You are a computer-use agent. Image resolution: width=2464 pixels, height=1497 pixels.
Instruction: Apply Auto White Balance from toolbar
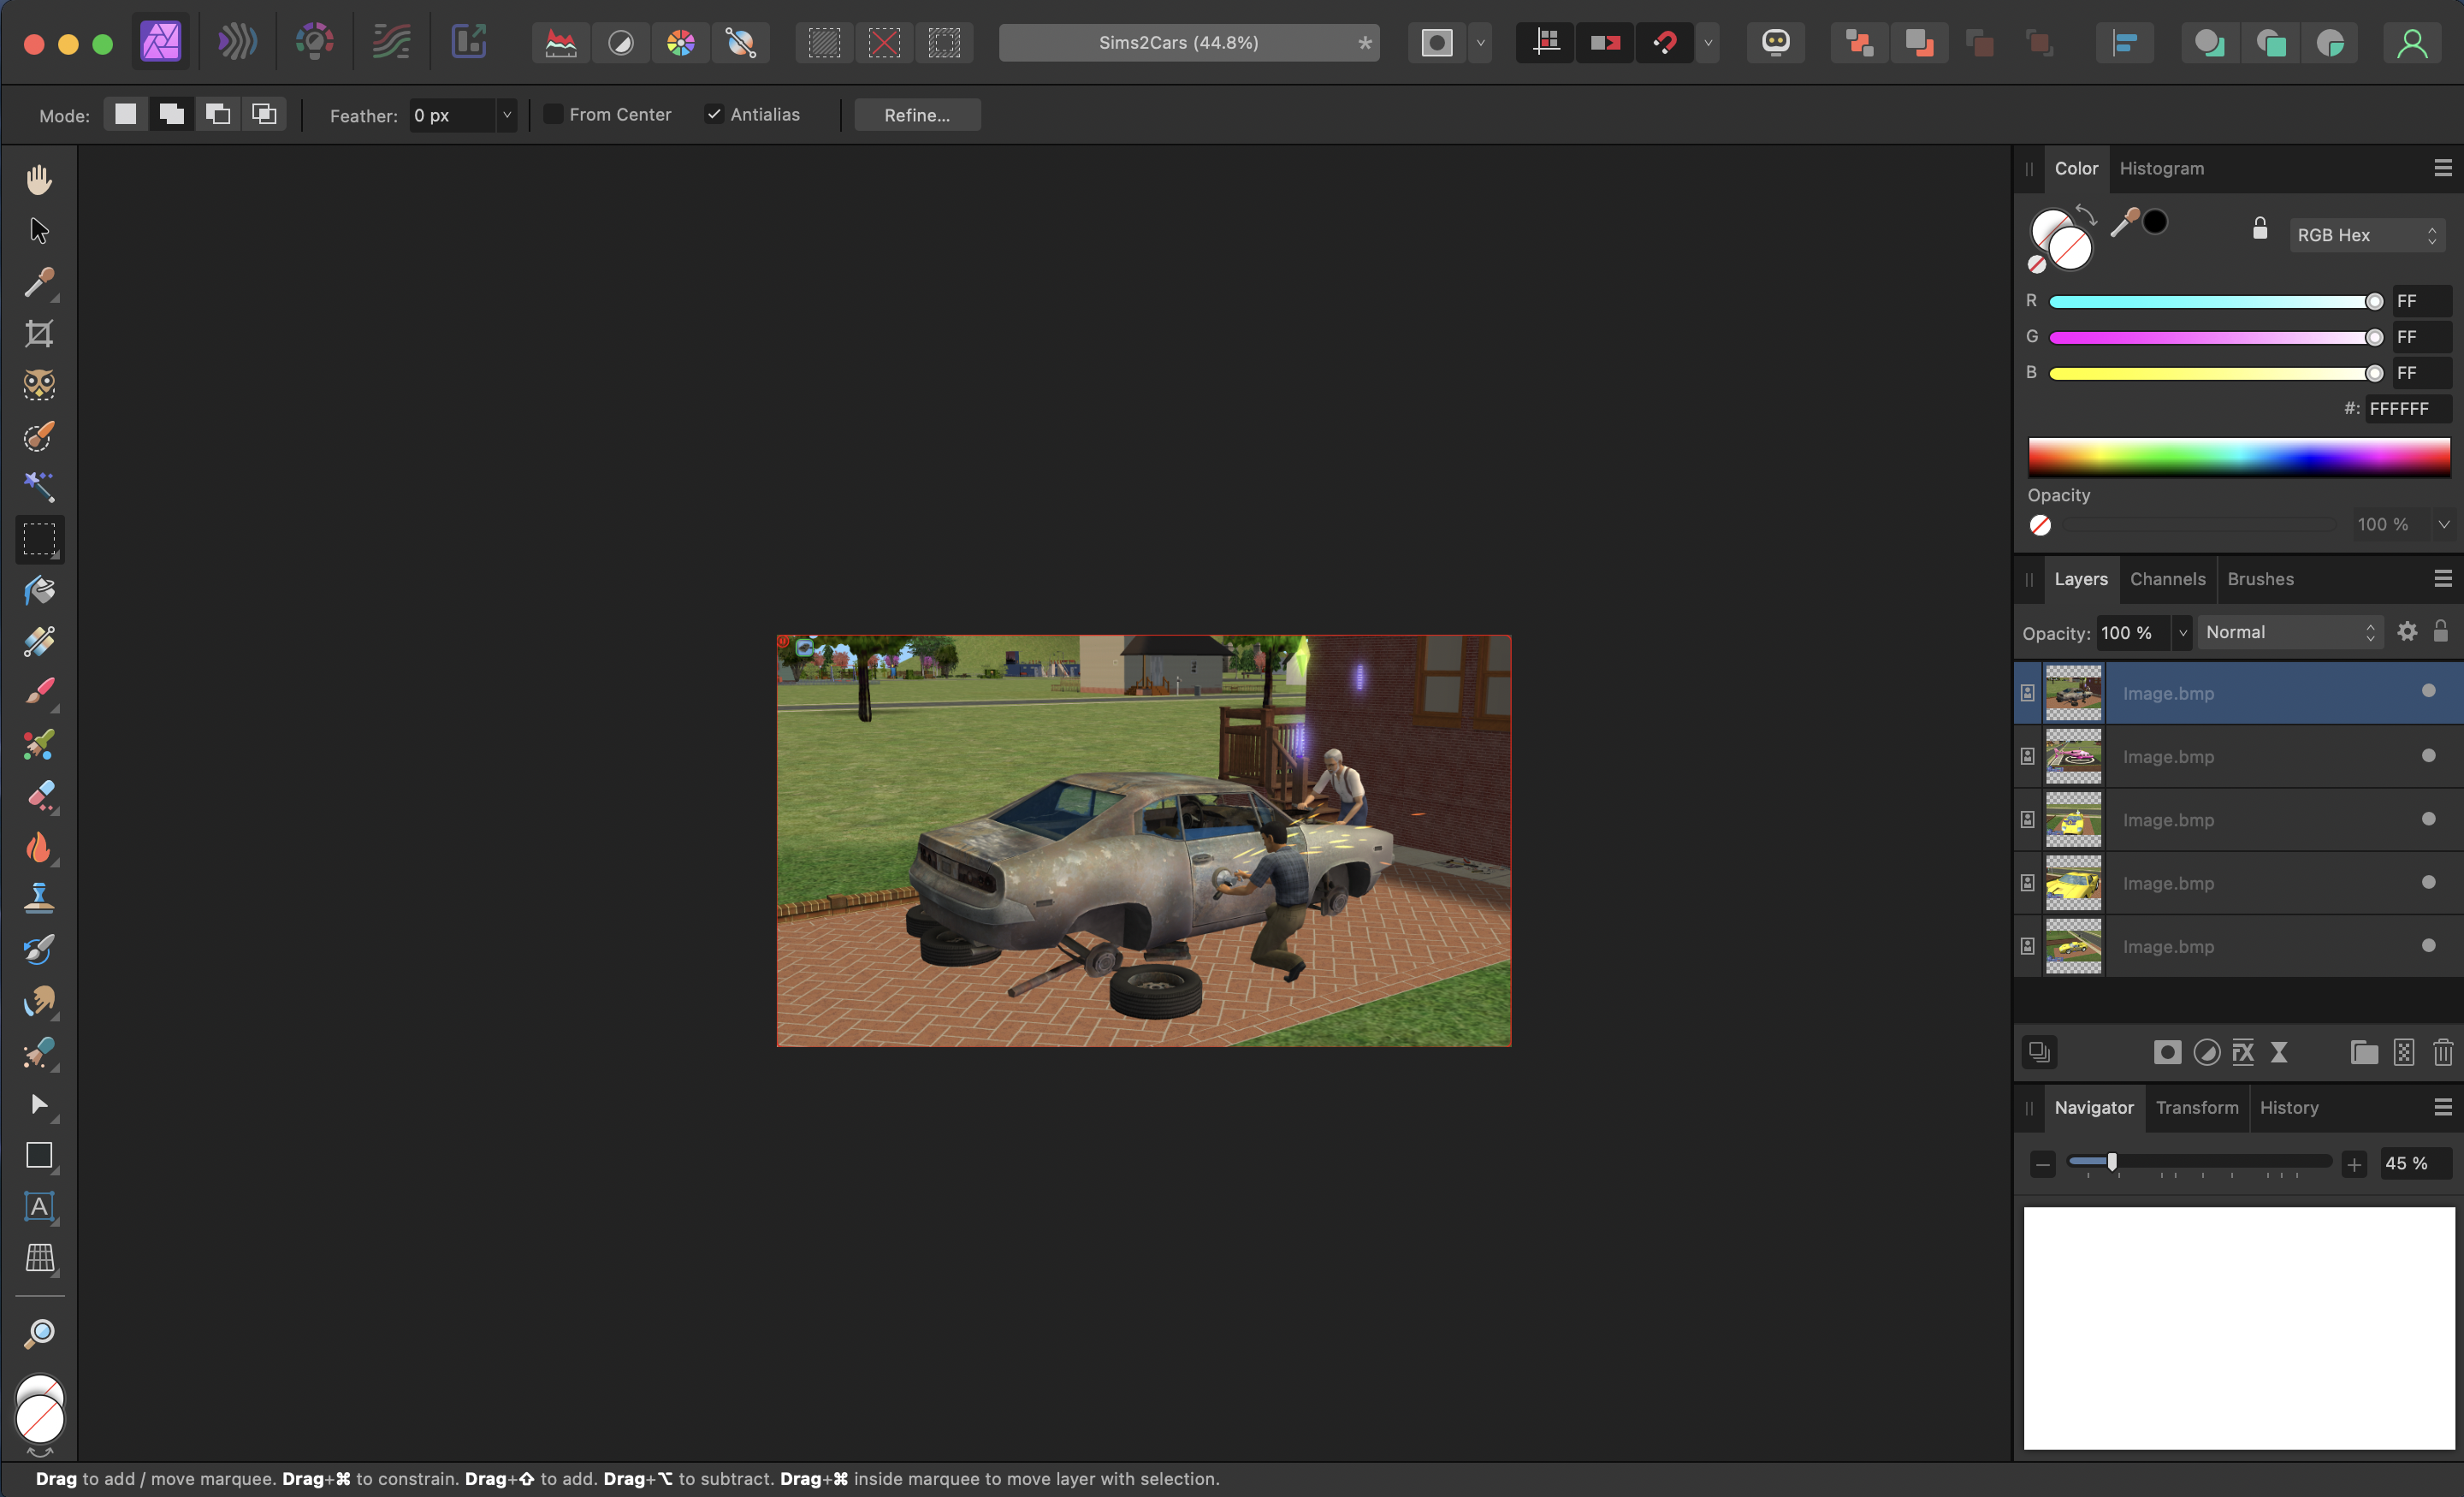pyautogui.click(x=740, y=43)
